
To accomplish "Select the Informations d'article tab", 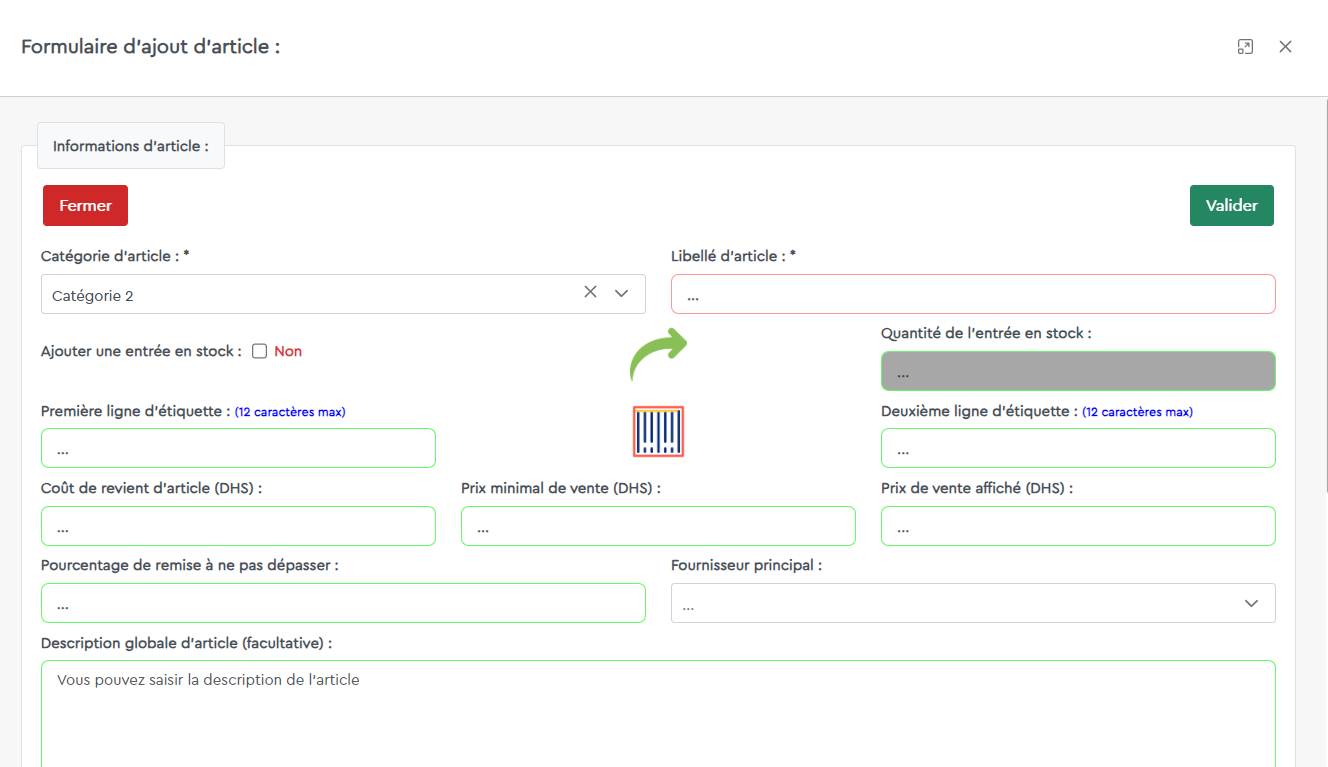I will click(131, 146).
